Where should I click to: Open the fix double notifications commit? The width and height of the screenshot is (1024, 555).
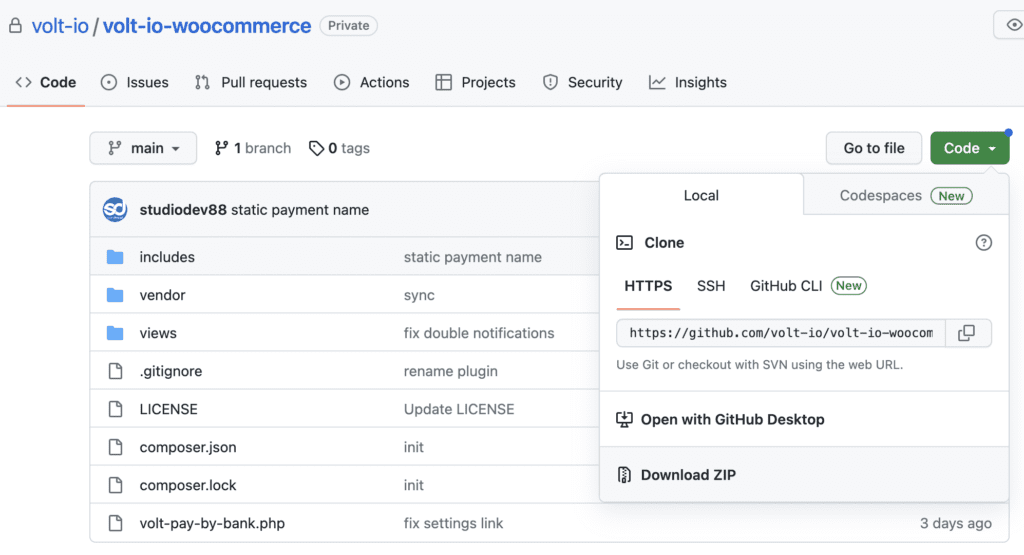pyautogui.click(x=479, y=333)
